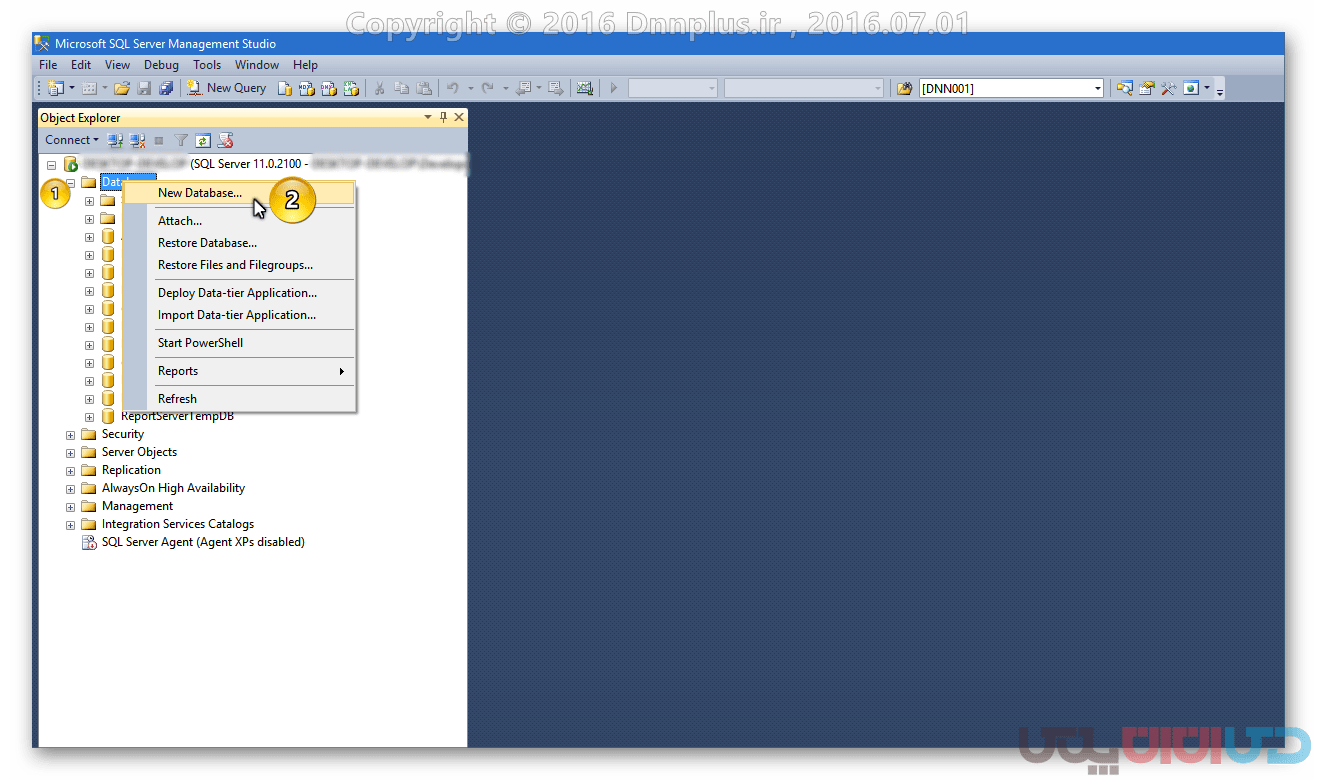
Task: Click the Open File folder icon
Action: click(122, 88)
